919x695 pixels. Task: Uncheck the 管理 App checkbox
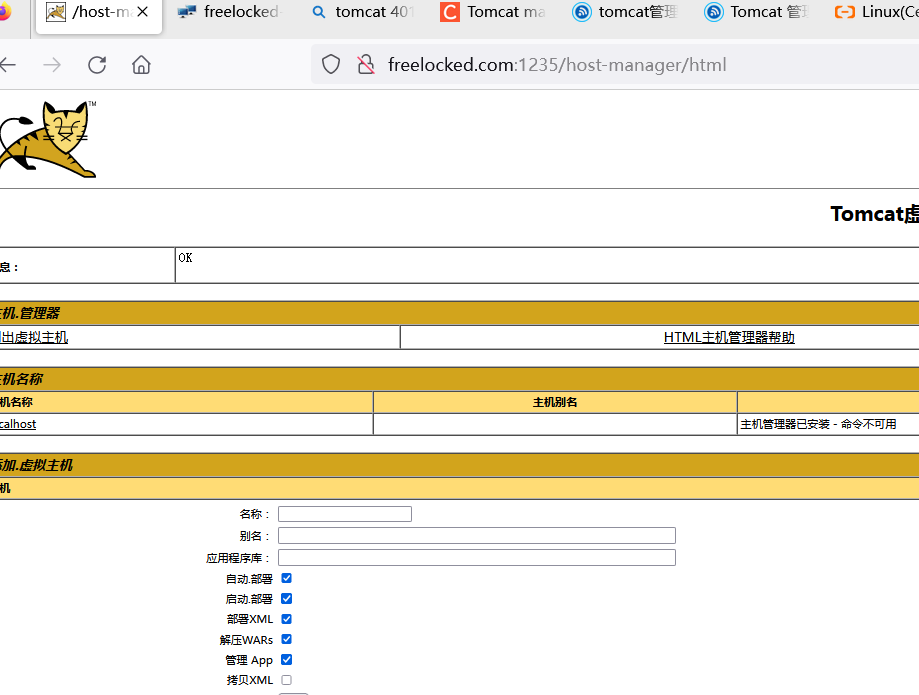click(x=287, y=660)
